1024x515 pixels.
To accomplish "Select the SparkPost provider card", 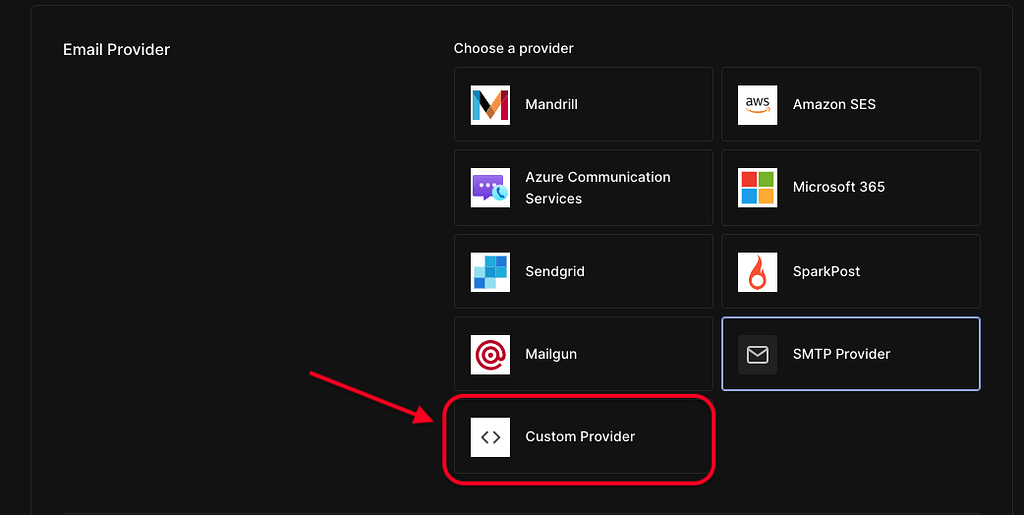I will coord(851,272).
